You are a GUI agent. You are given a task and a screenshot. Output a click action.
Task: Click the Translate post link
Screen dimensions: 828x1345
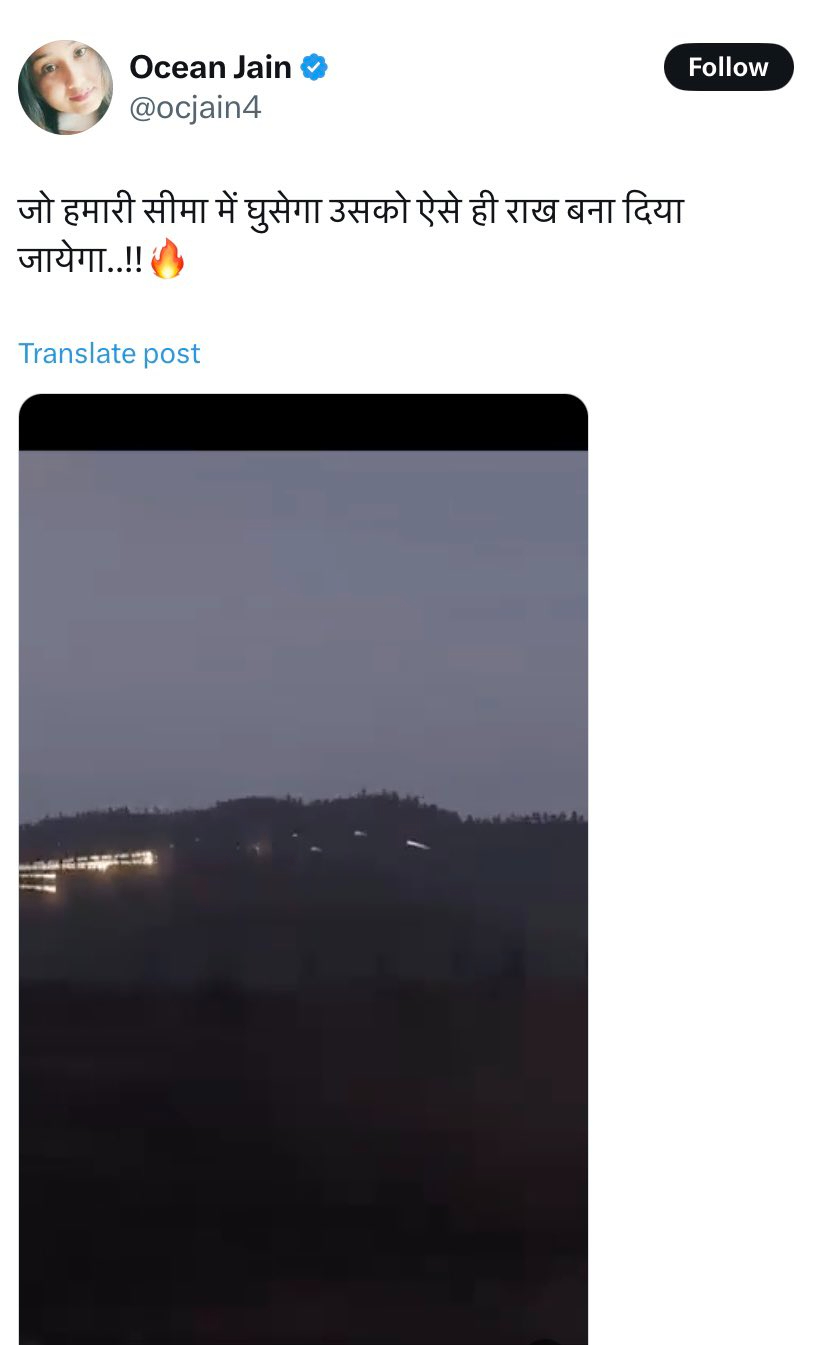[x=109, y=353]
